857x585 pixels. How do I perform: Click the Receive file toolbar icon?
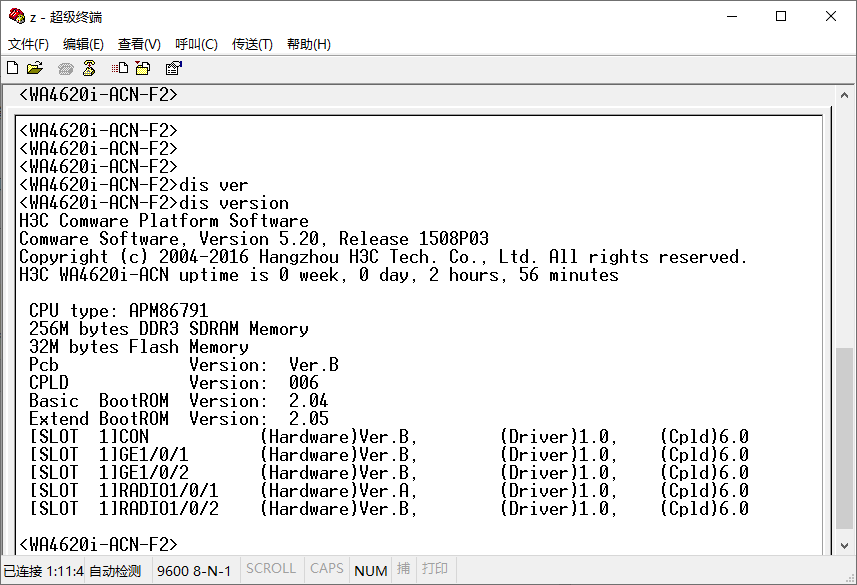tap(143, 68)
